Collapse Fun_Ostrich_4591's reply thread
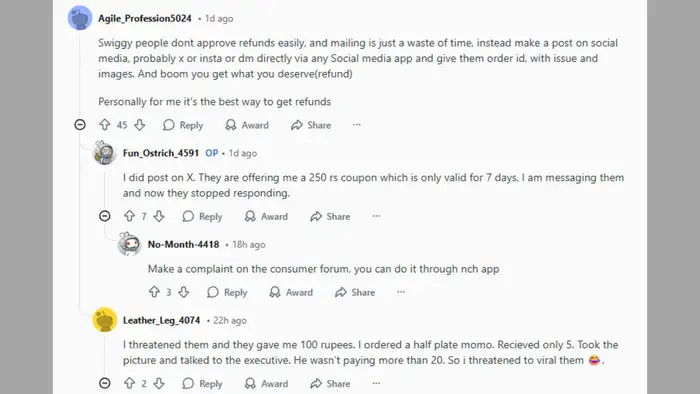This screenshot has height=394, width=700. coord(104,216)
